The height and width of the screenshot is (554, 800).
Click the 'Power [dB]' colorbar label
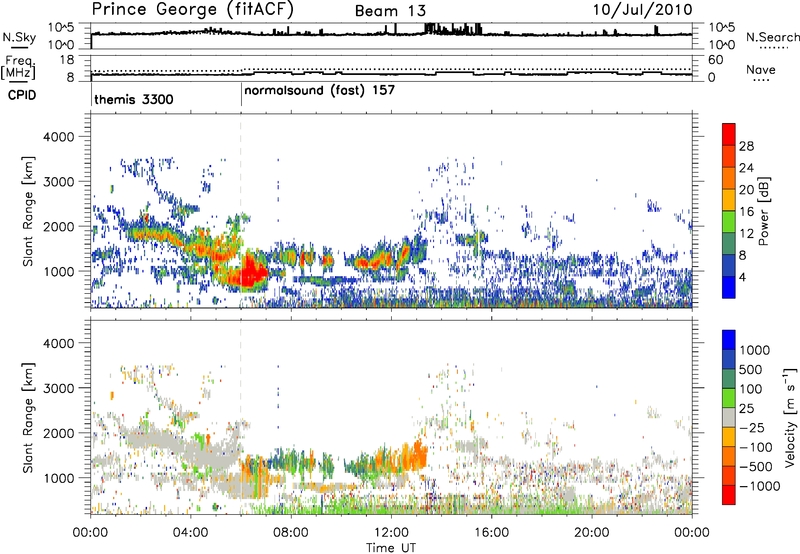click(763, 211)
